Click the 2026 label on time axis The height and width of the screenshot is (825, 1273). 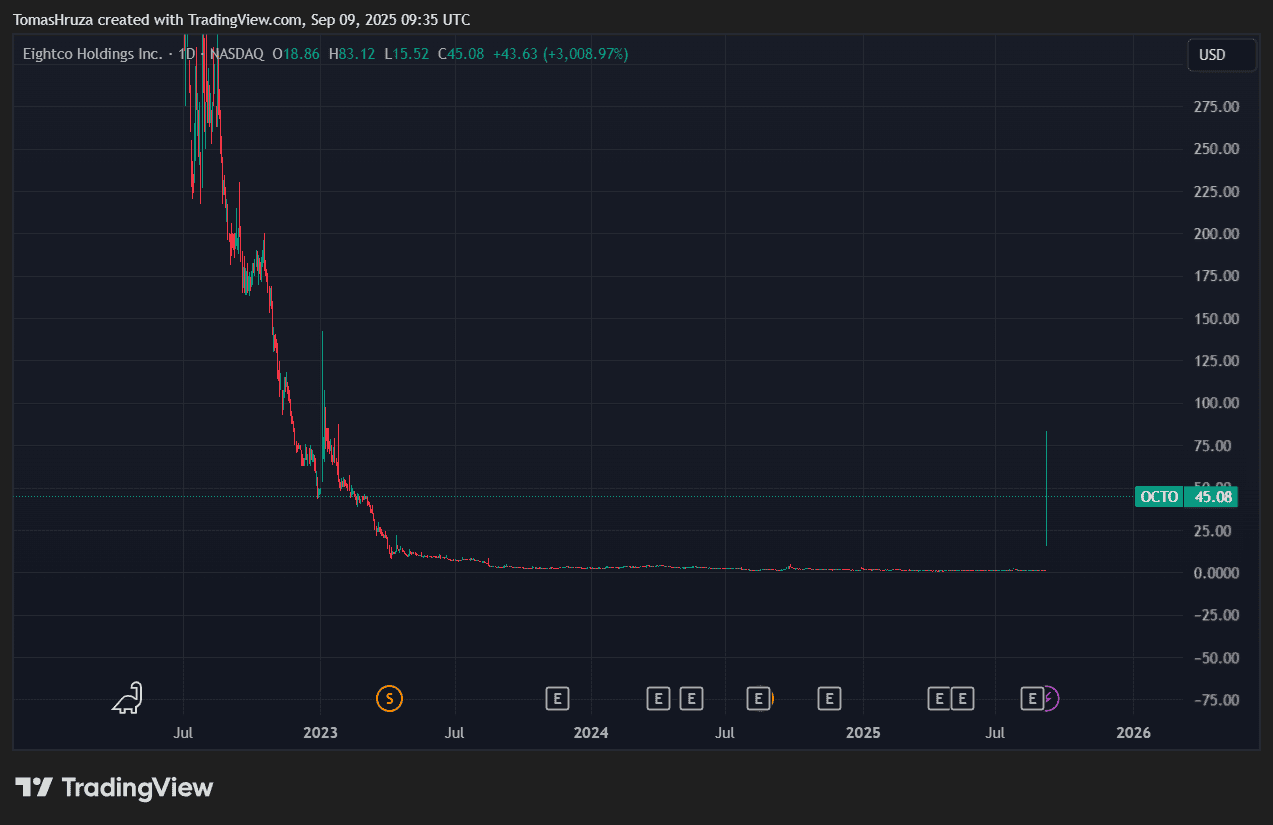point(1133,733)
